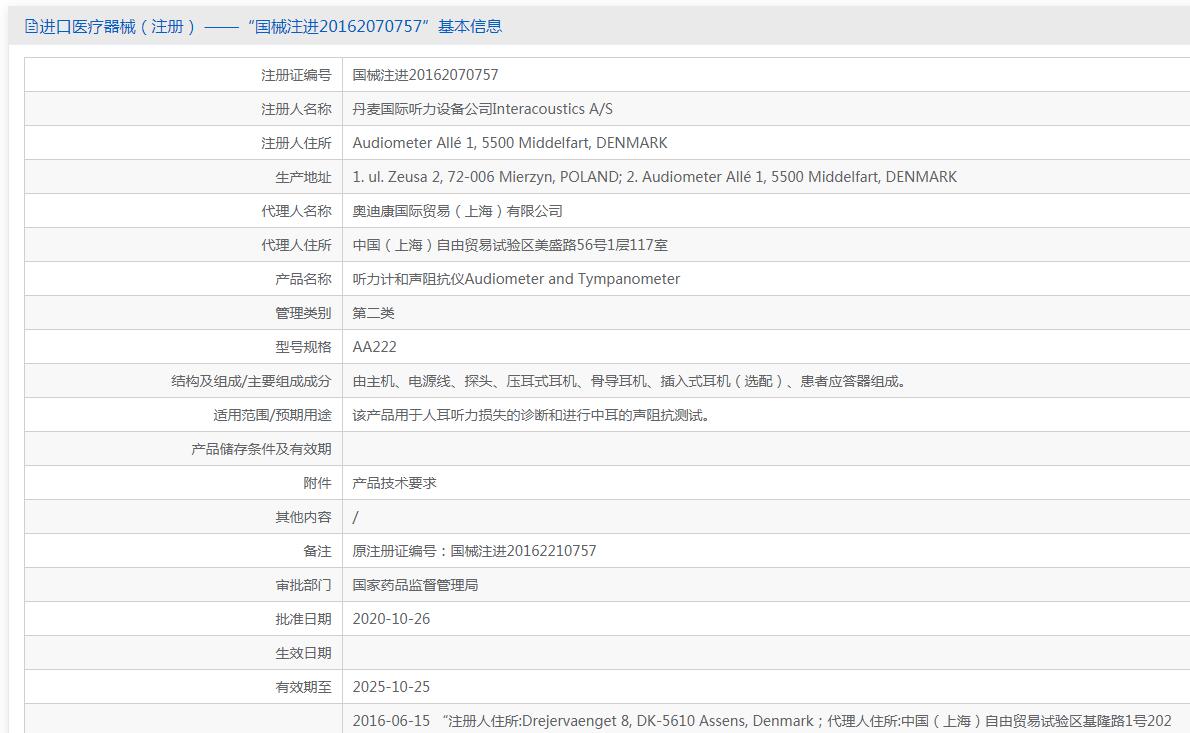Image resolution: width=1190 pixels, height=733 pixels.
Task: Select the composition text starting 由主机、电源线
Action: click(x=630, y=382)
